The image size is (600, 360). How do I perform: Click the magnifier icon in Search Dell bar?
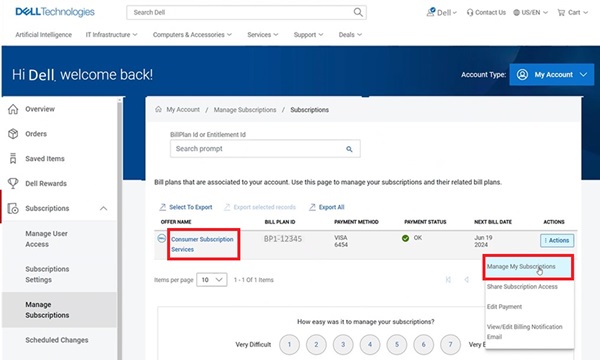[358, 12]
